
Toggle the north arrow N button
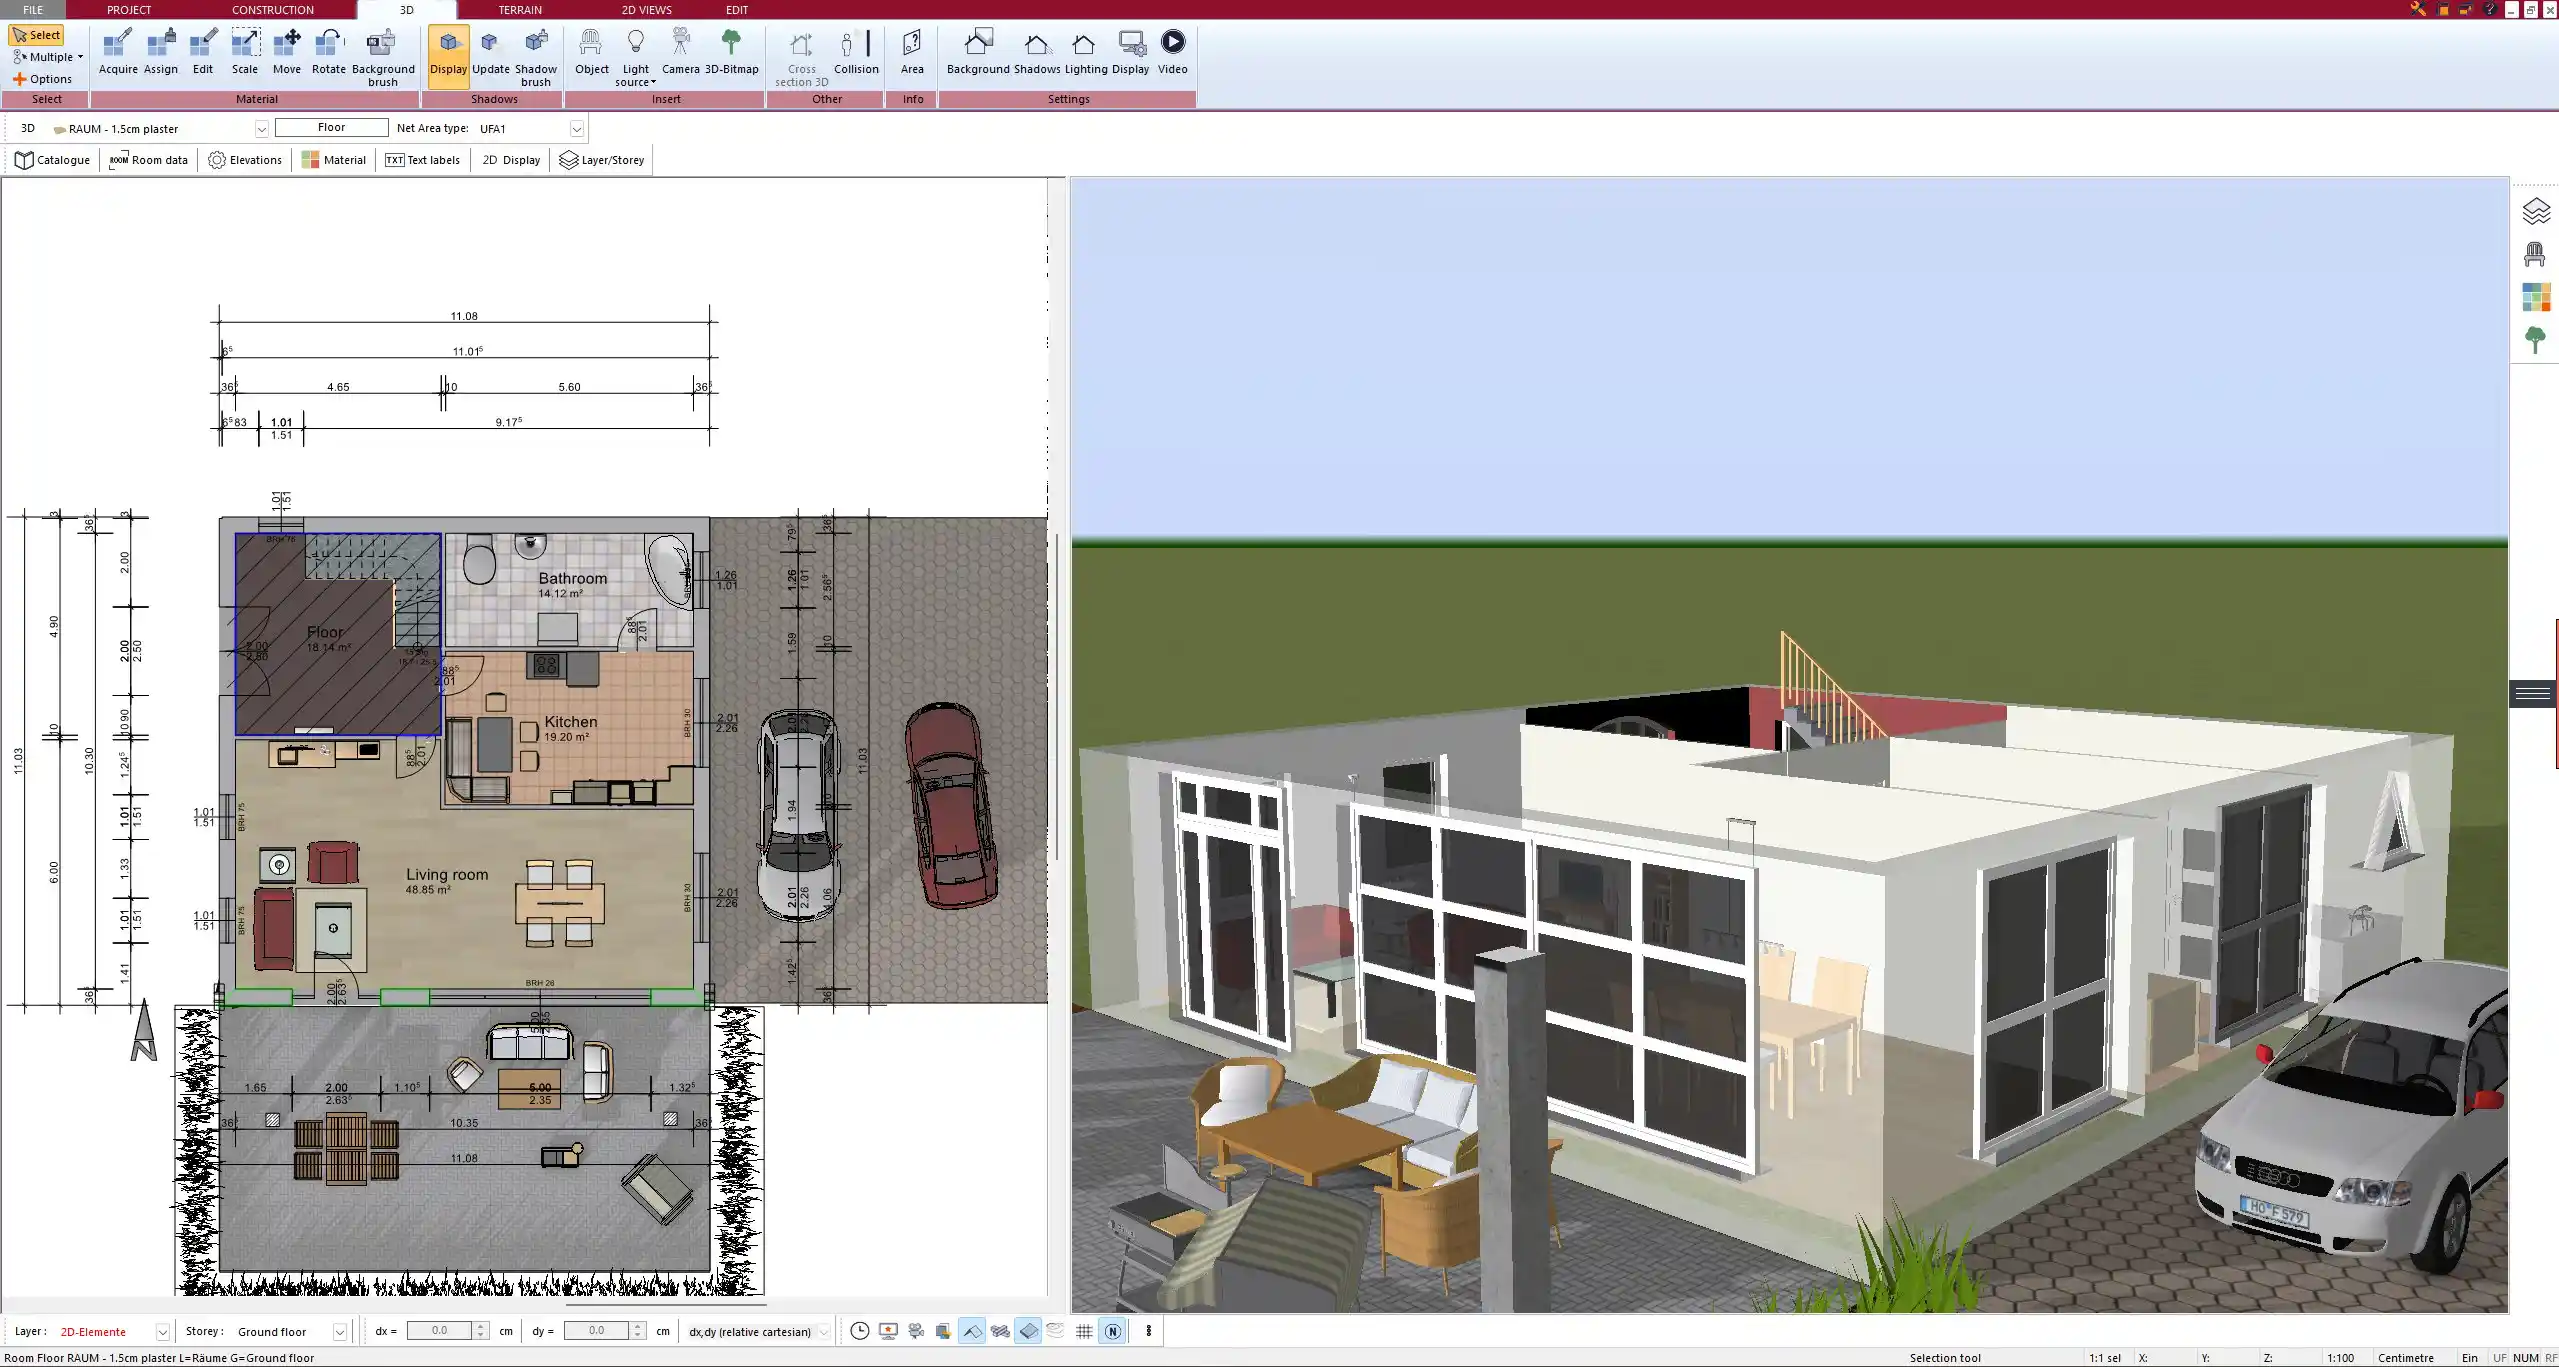1113,1331
